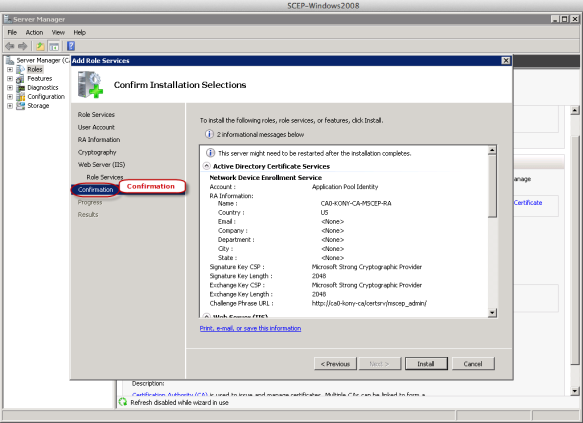Select Role Services under Web Server (IIS)
Image resolution: width=583 pixels, height=423 pixels.
[x=105, y=177]
